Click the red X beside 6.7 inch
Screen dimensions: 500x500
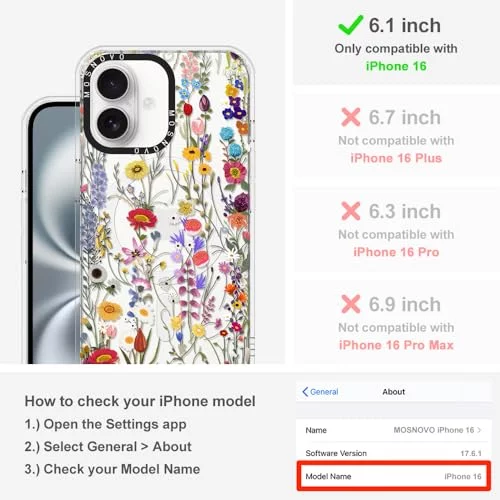tap(351, 117)
